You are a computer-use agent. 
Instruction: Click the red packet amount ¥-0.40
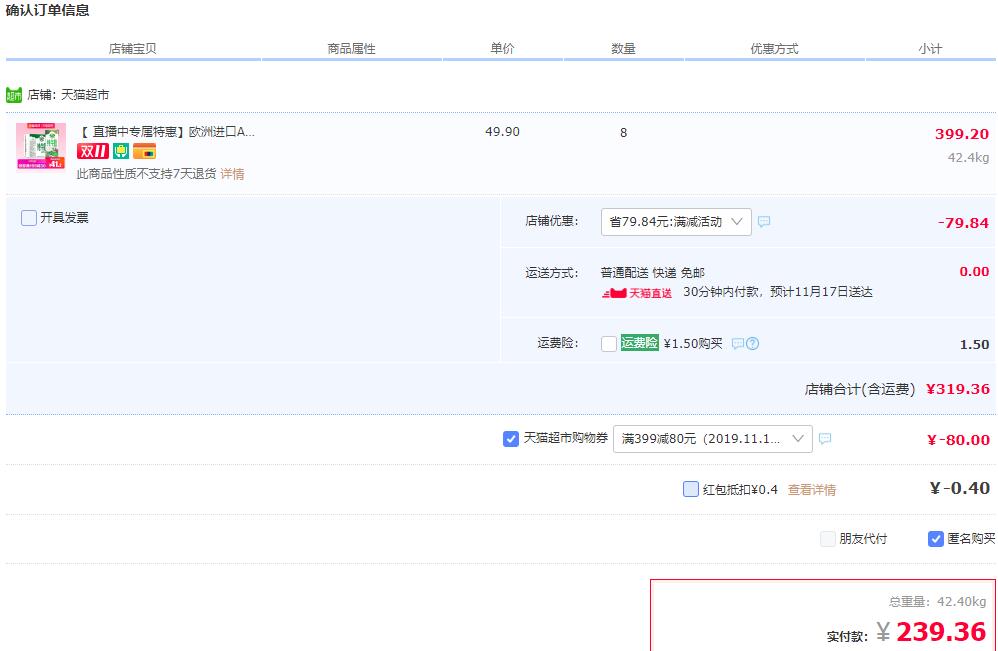[x=960, y=488]
